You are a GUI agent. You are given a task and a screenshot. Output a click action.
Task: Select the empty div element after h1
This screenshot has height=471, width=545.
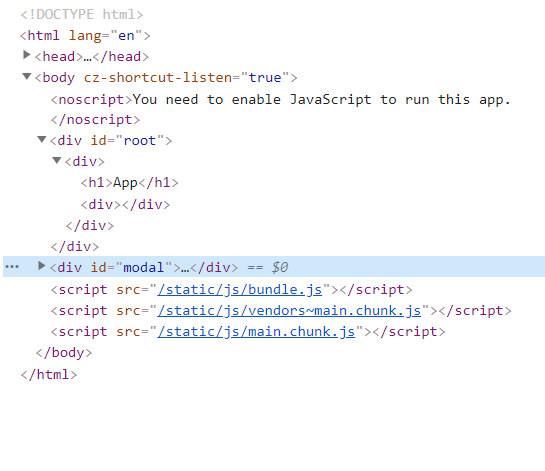coord(125,205)
